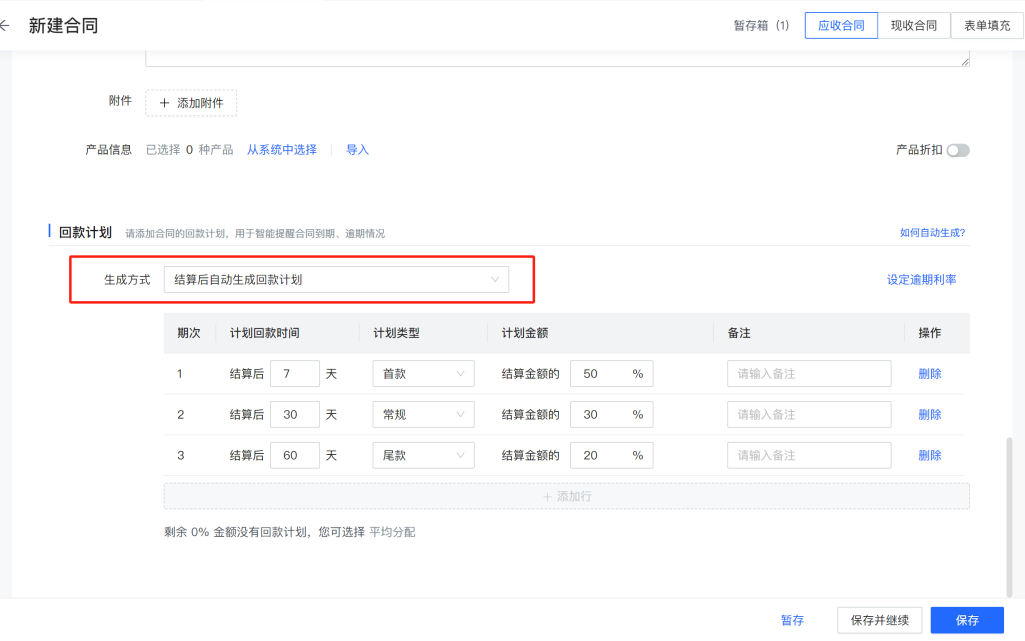Open the 暂存箱 (1) link
1025x641 pixels.
(x=761, y=25)
